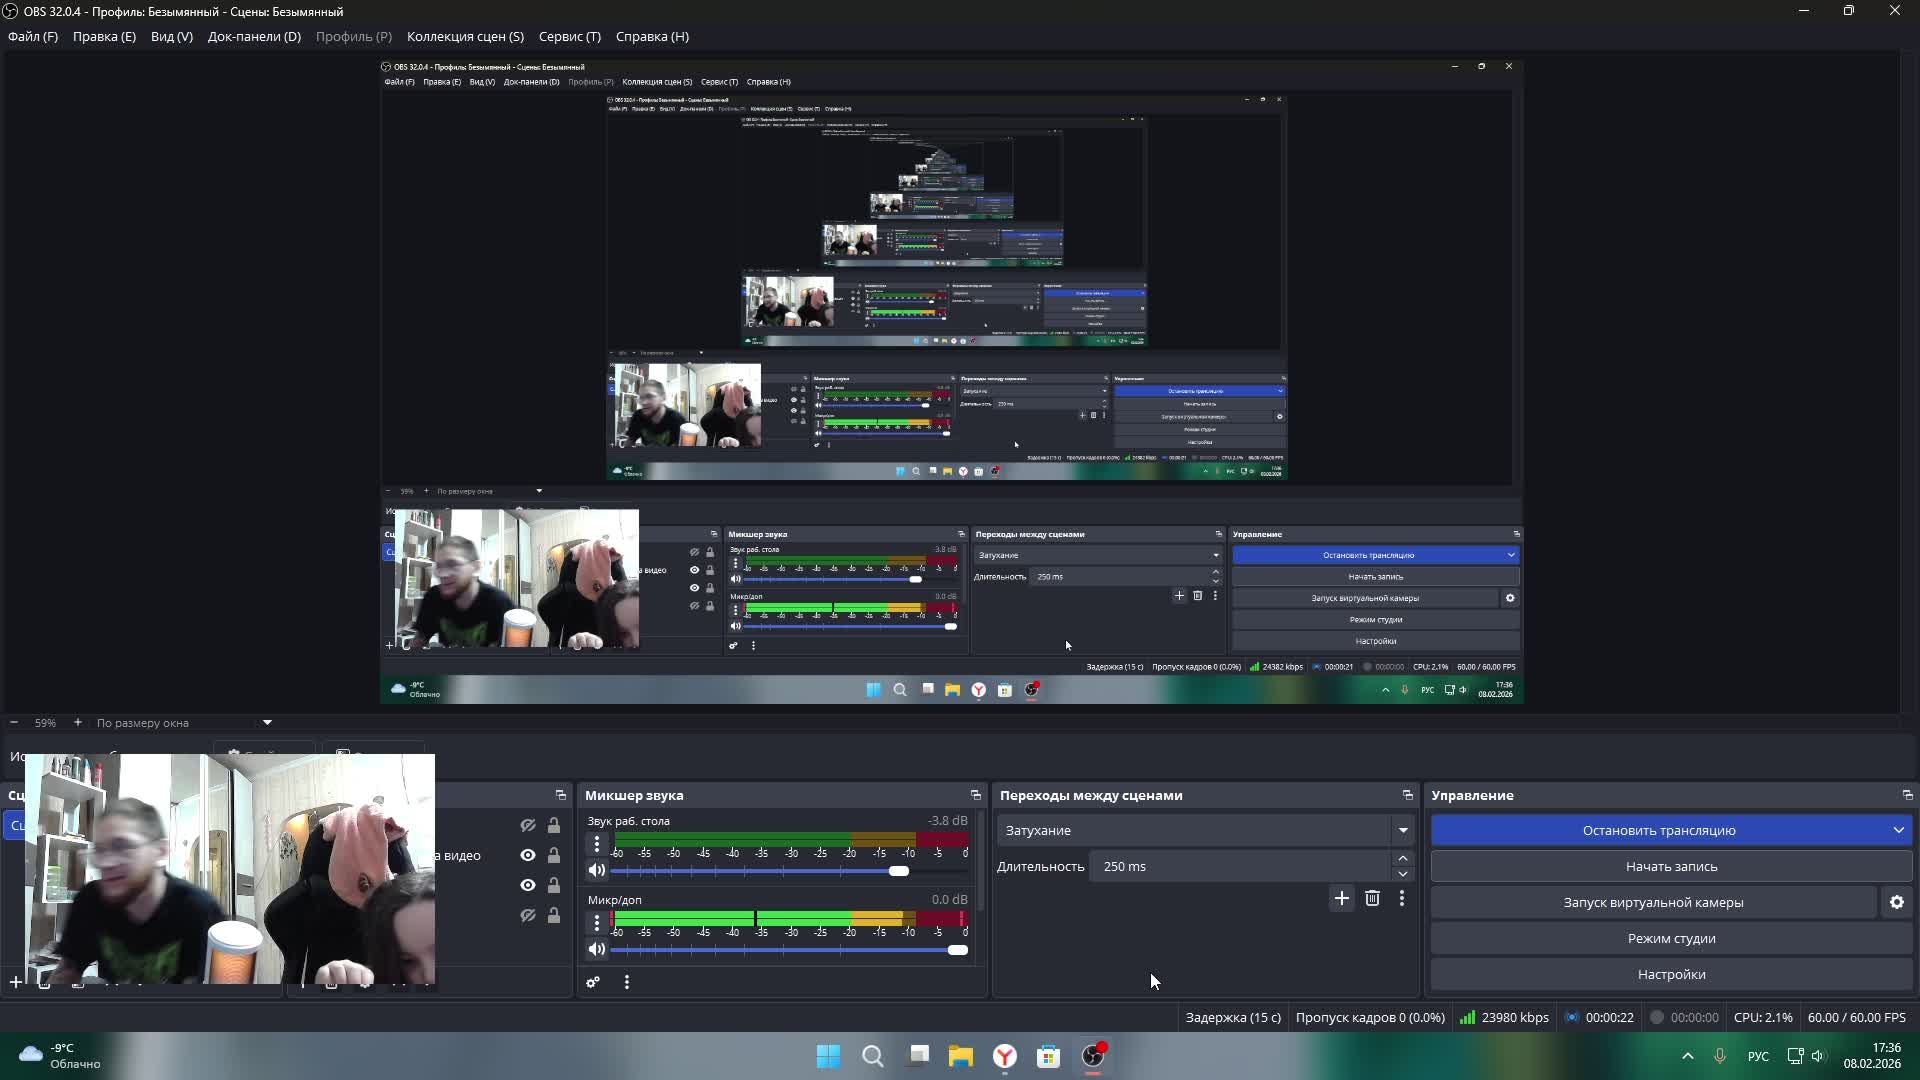Toggle visibility of the second source (open eye)
This screenshot has height=1080, width=1920.
tap(528, 855)
